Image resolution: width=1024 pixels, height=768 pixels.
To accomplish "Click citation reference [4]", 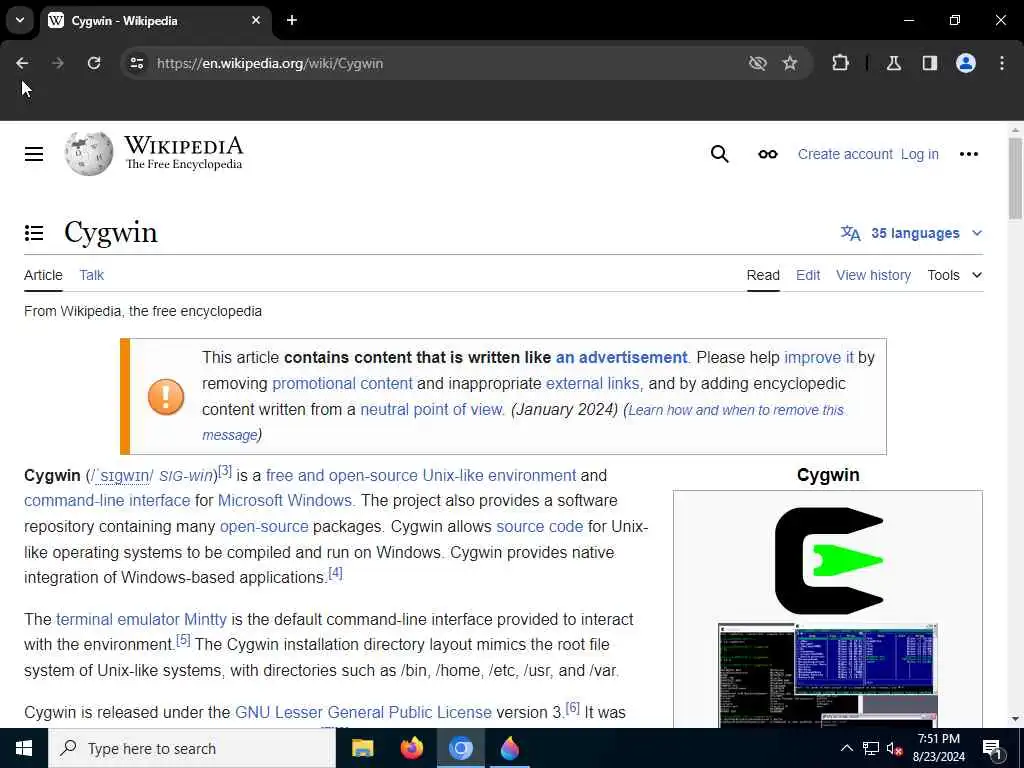I will pyautogui.click(x=335, y=573).
